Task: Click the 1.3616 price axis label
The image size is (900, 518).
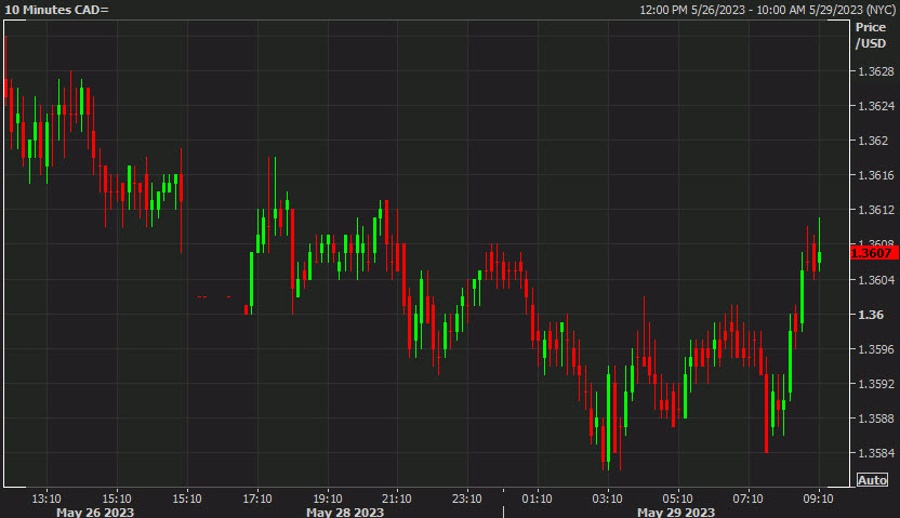Action: pyautogui.click(x=876, y=175)
